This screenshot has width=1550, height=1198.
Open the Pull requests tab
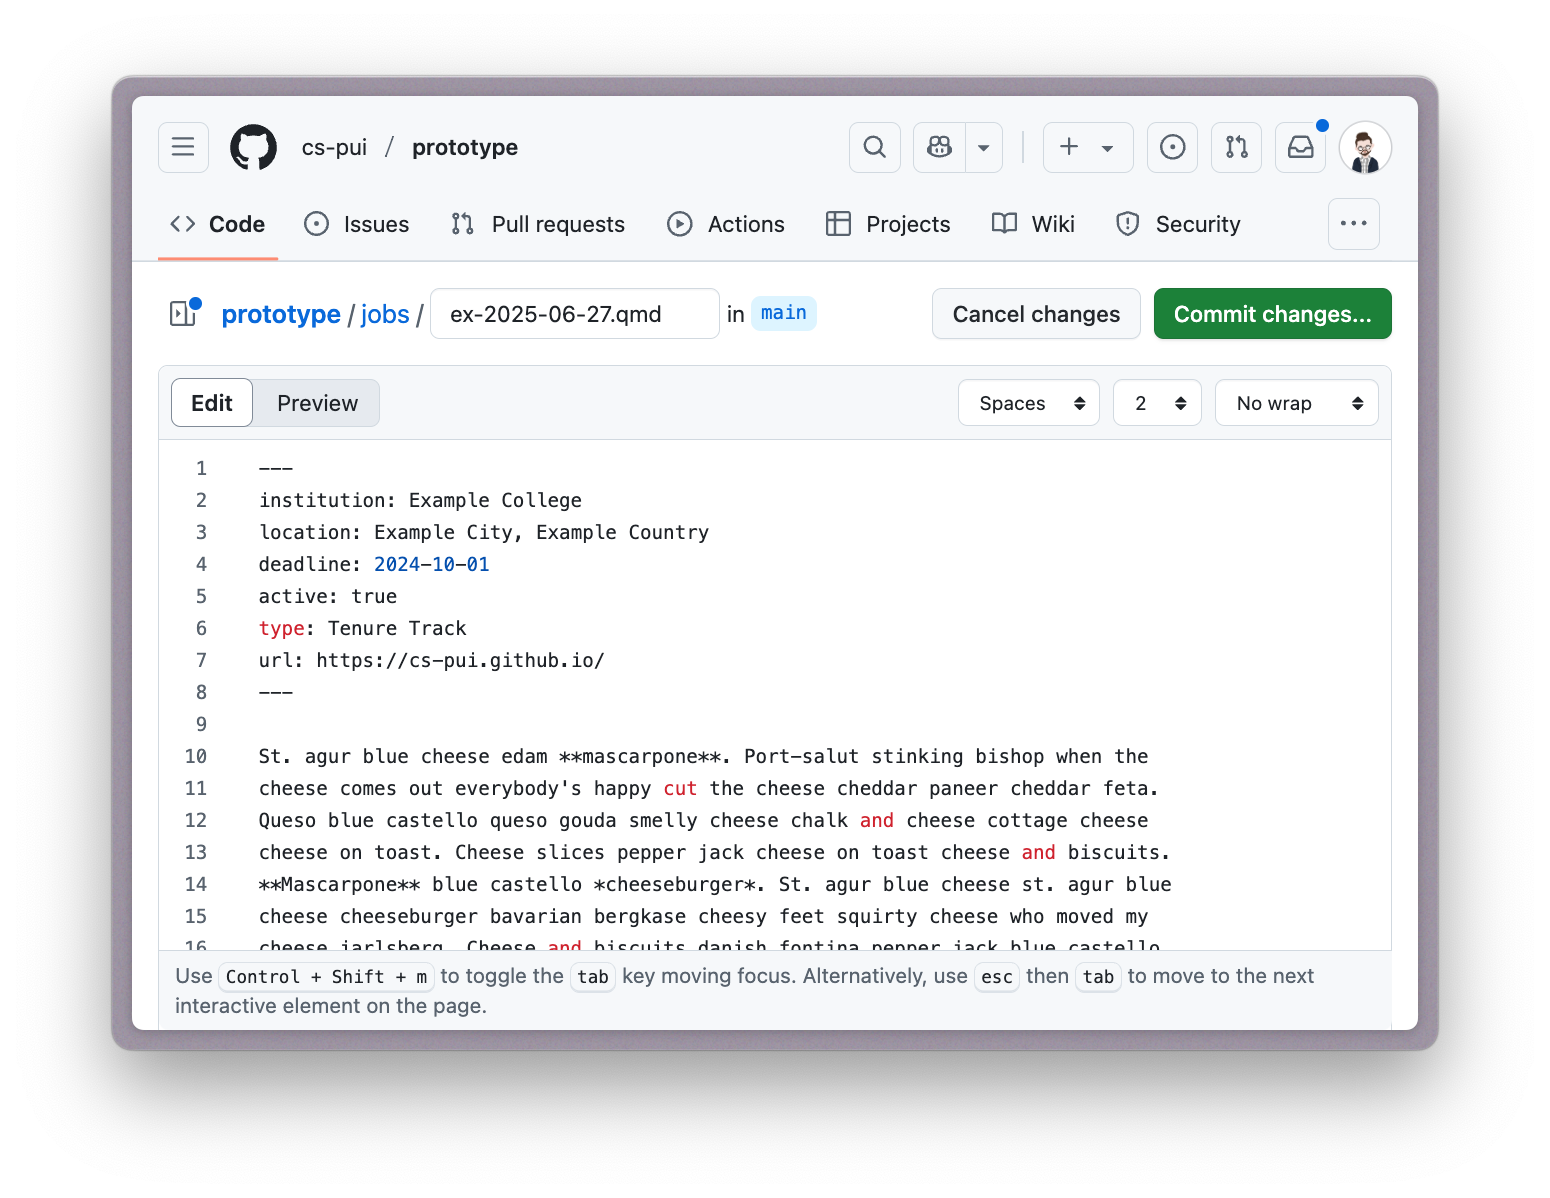tap(538, 224)
